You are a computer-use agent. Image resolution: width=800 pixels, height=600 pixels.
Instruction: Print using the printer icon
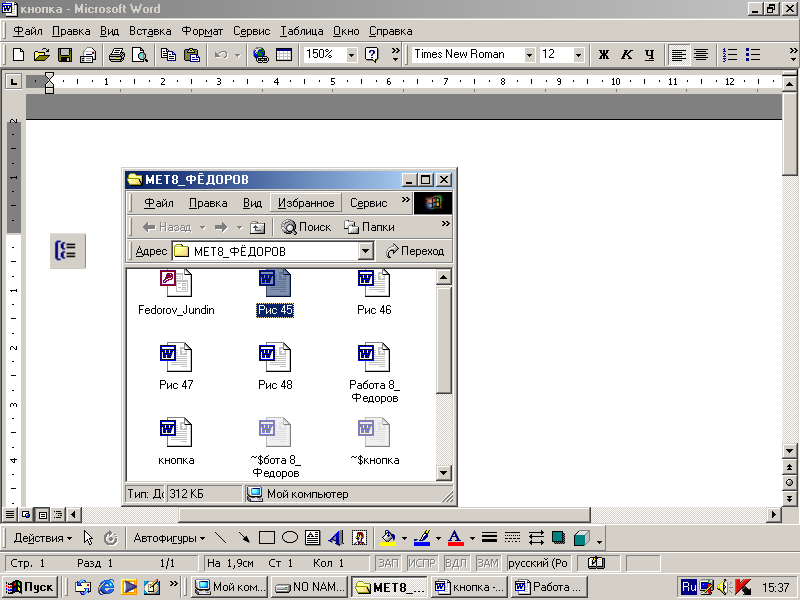click(x=117, y=55)
